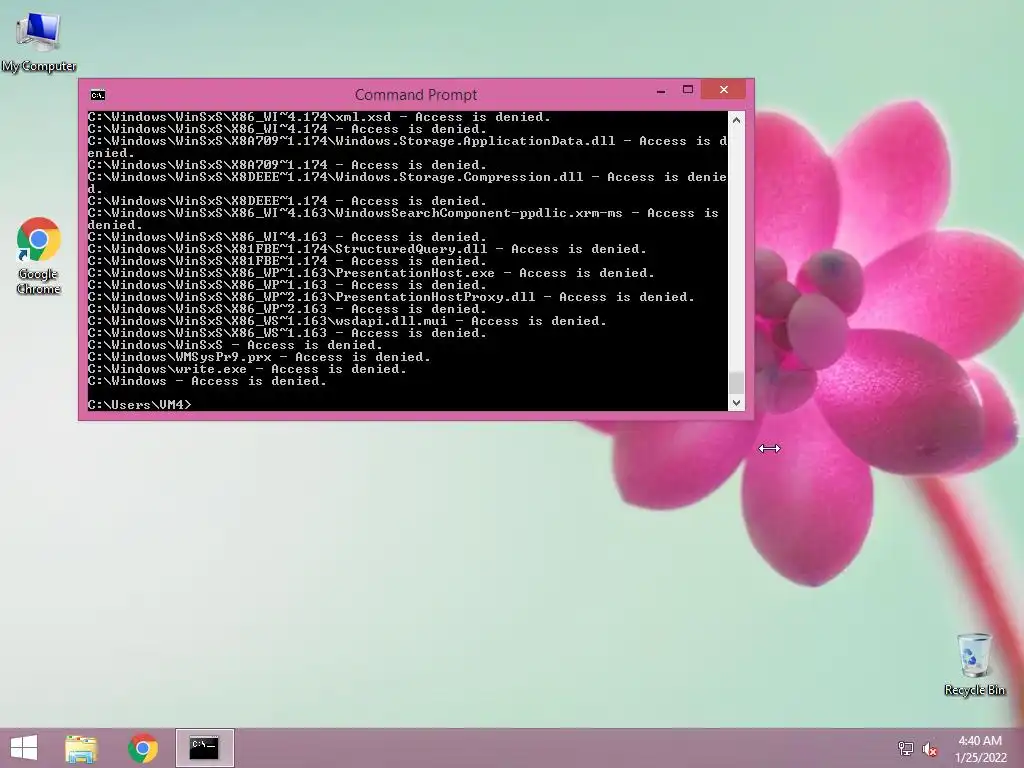
Task: Click the scrollbar down arrow in Command Prompt
Action: pos(736,403)
